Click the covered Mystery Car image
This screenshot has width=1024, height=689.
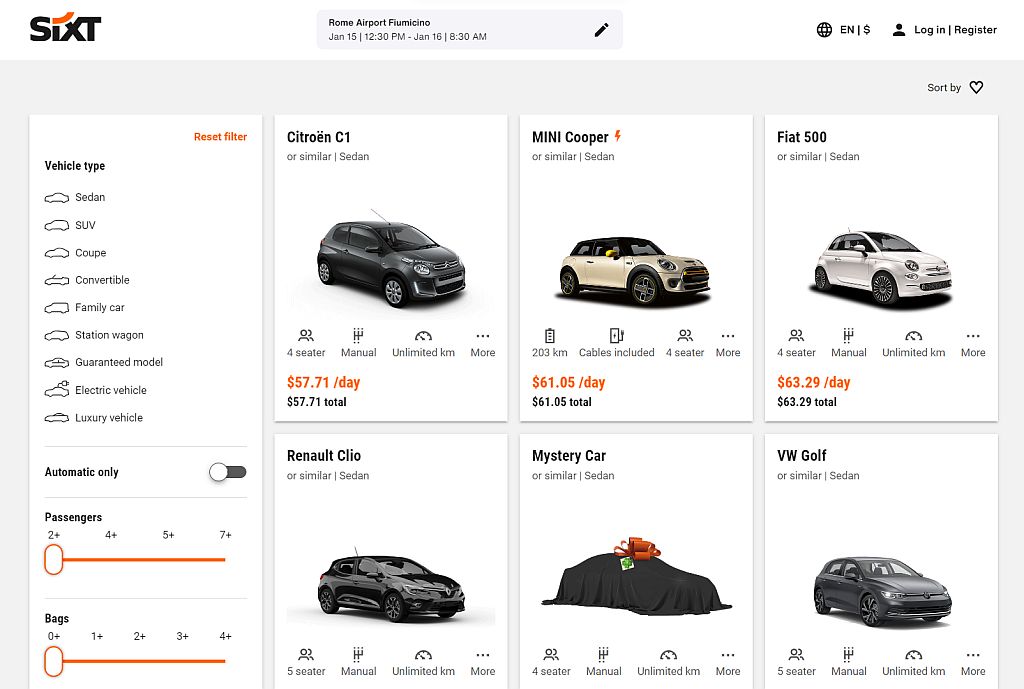635,576
